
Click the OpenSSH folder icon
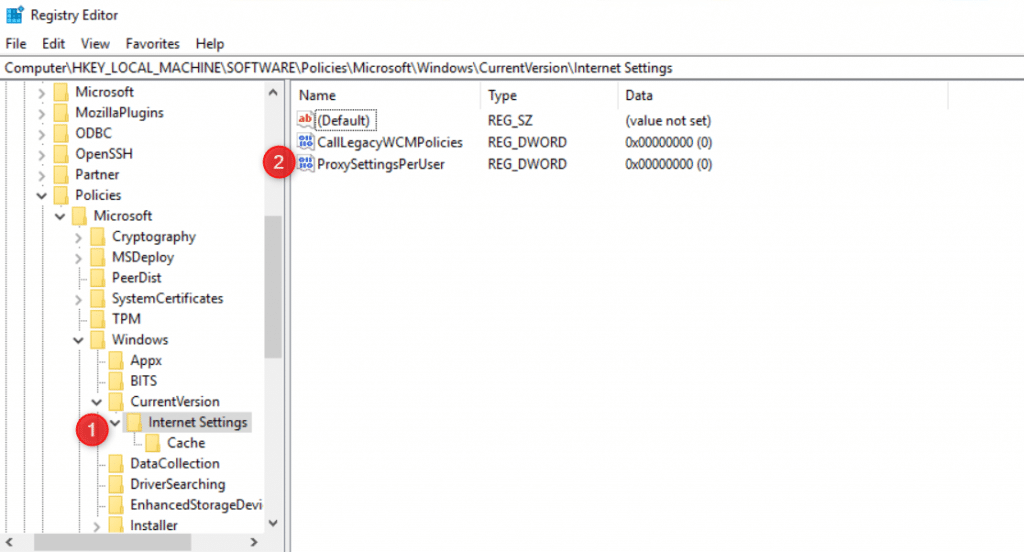click(61, 154)
